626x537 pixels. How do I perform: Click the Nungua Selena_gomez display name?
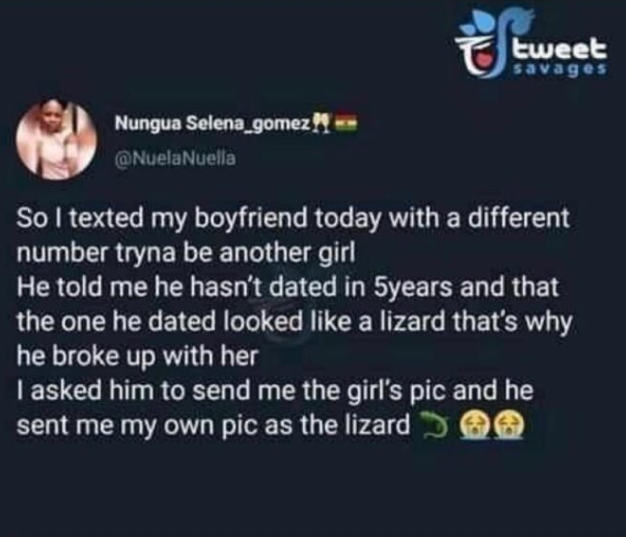[213, 123]
